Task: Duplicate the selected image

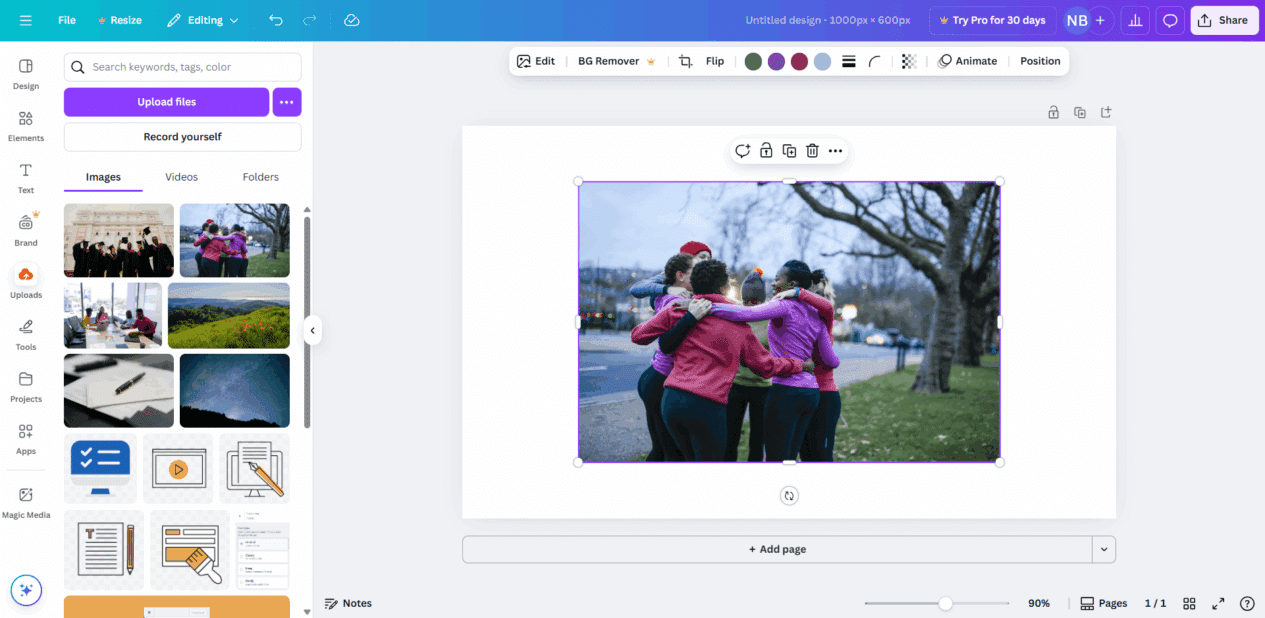Action: [x=789, y=150]
